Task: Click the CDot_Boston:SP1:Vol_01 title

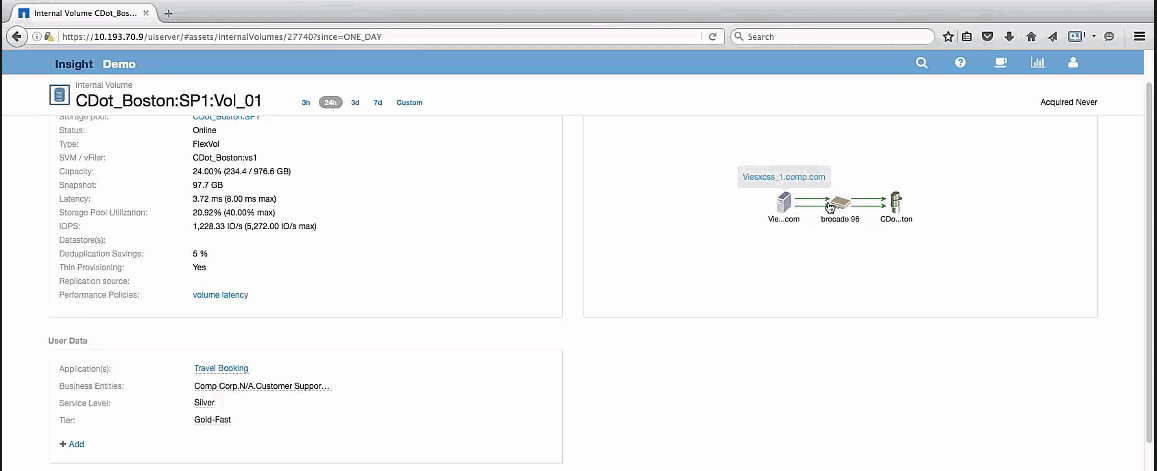Action: tap(168, 100)
